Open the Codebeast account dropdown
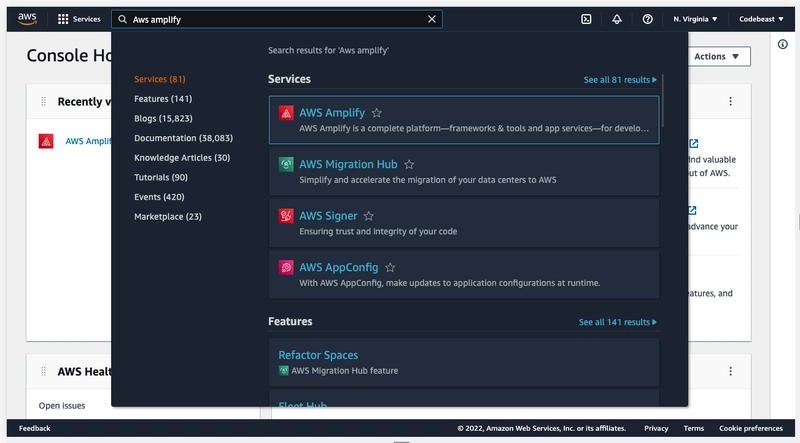The height and width of the screenshot is (443, 800). coord(761,19)
